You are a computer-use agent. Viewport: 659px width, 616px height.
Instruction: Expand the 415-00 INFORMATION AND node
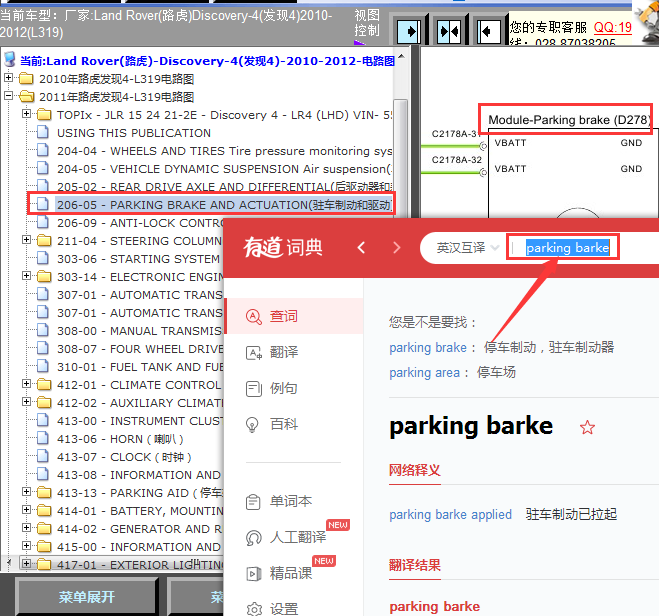click(26, 546)
